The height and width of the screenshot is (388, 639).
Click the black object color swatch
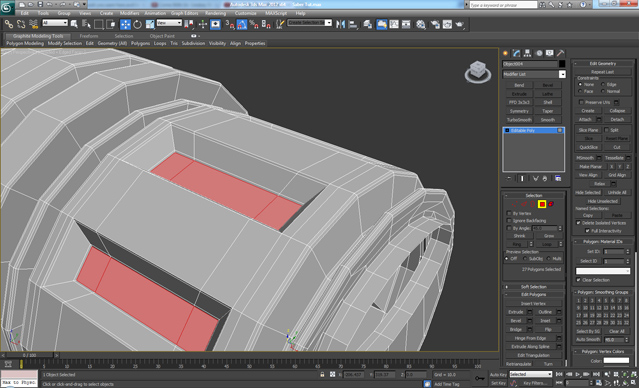pyautogui.click(x=562, y=64)
